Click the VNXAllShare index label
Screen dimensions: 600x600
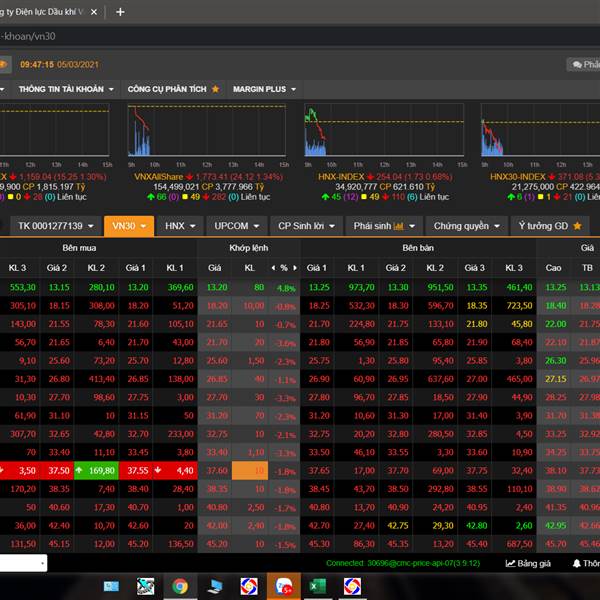[x=158, y=177]
